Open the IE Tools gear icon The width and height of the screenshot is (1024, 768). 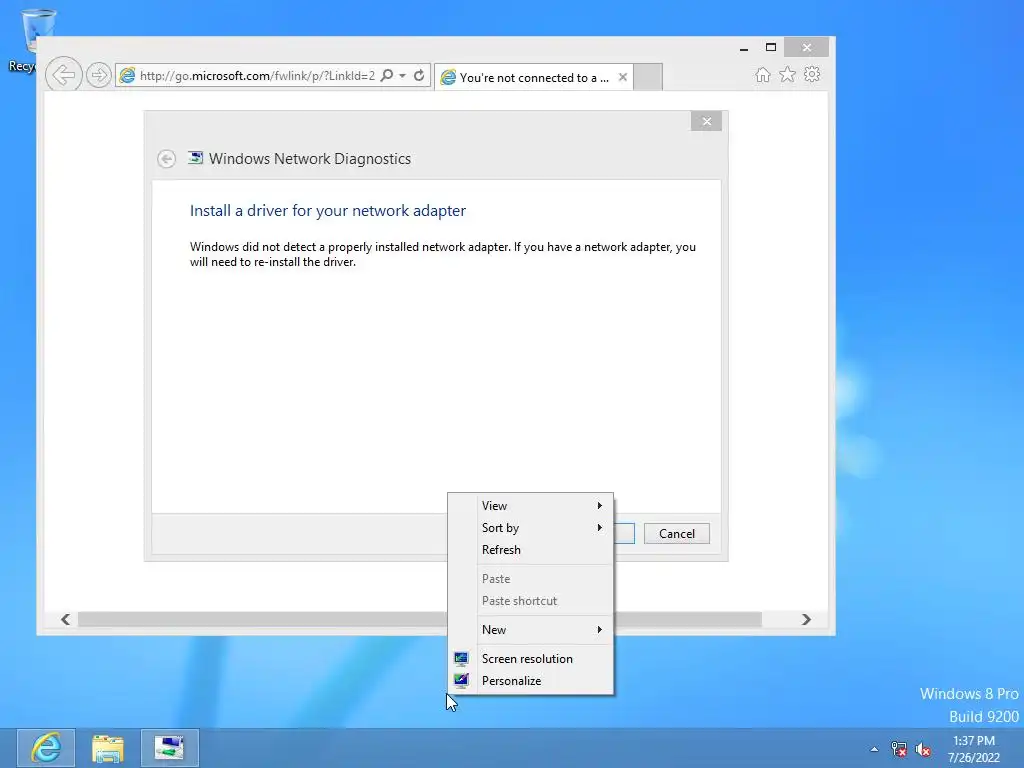pyautogui.click(x=812, y=74)
